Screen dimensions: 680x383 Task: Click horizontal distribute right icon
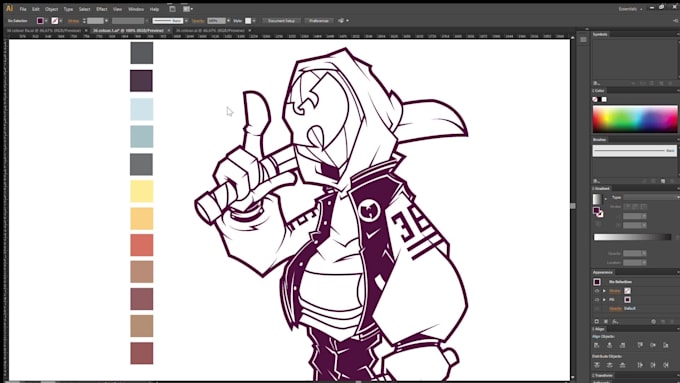coord(666,365)
